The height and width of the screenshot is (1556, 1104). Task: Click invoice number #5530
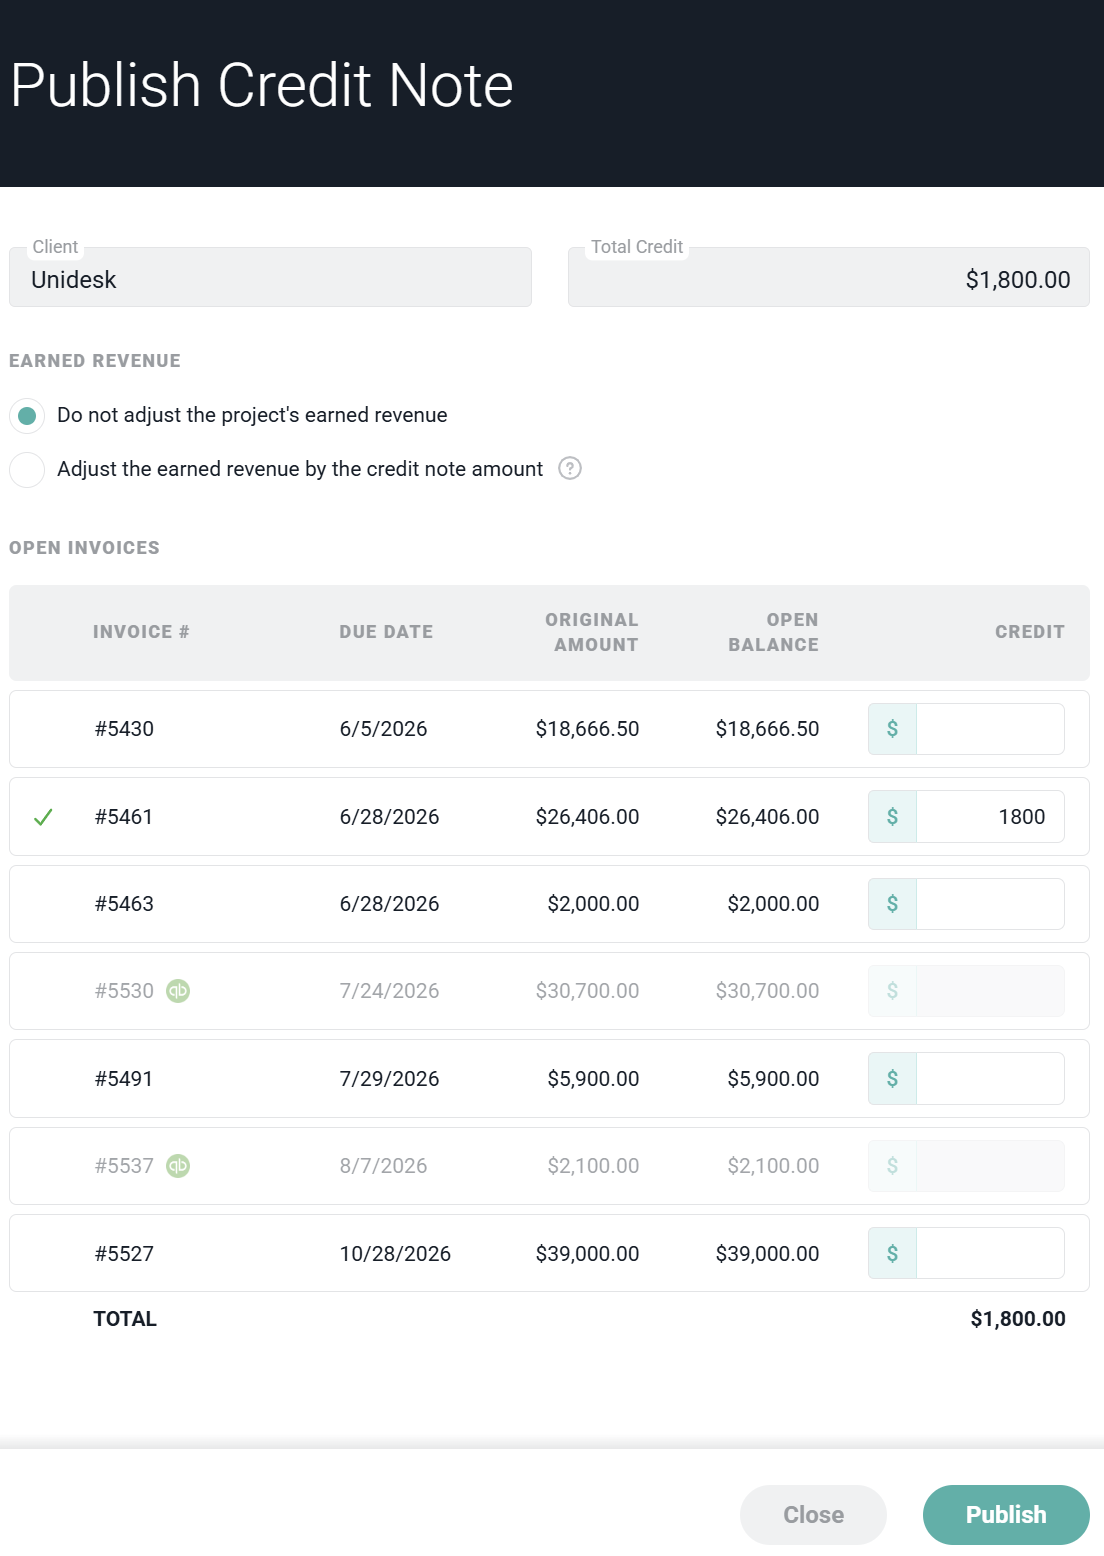click(124, 991)
